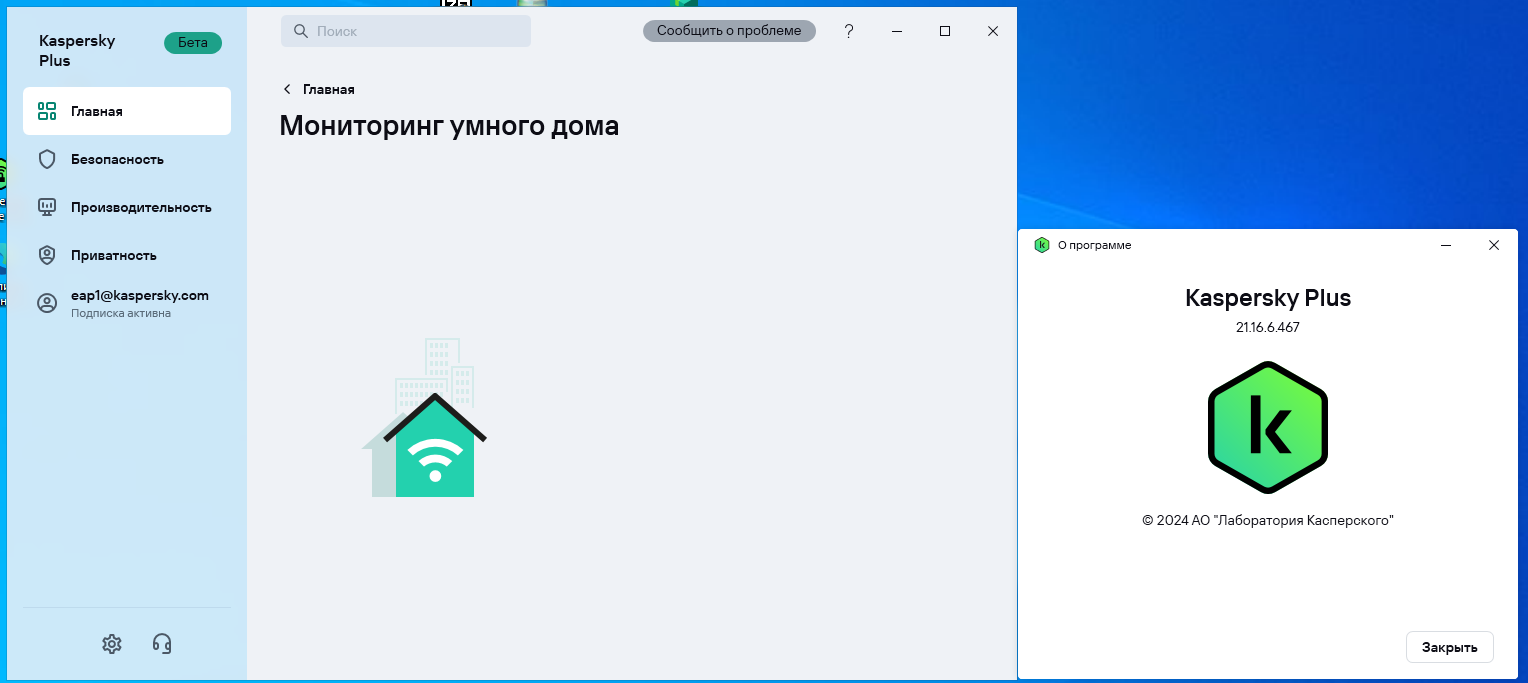Open the Главная section in sidebar
The height and width of the screenshot is (683, 1528).
[127, 111]
